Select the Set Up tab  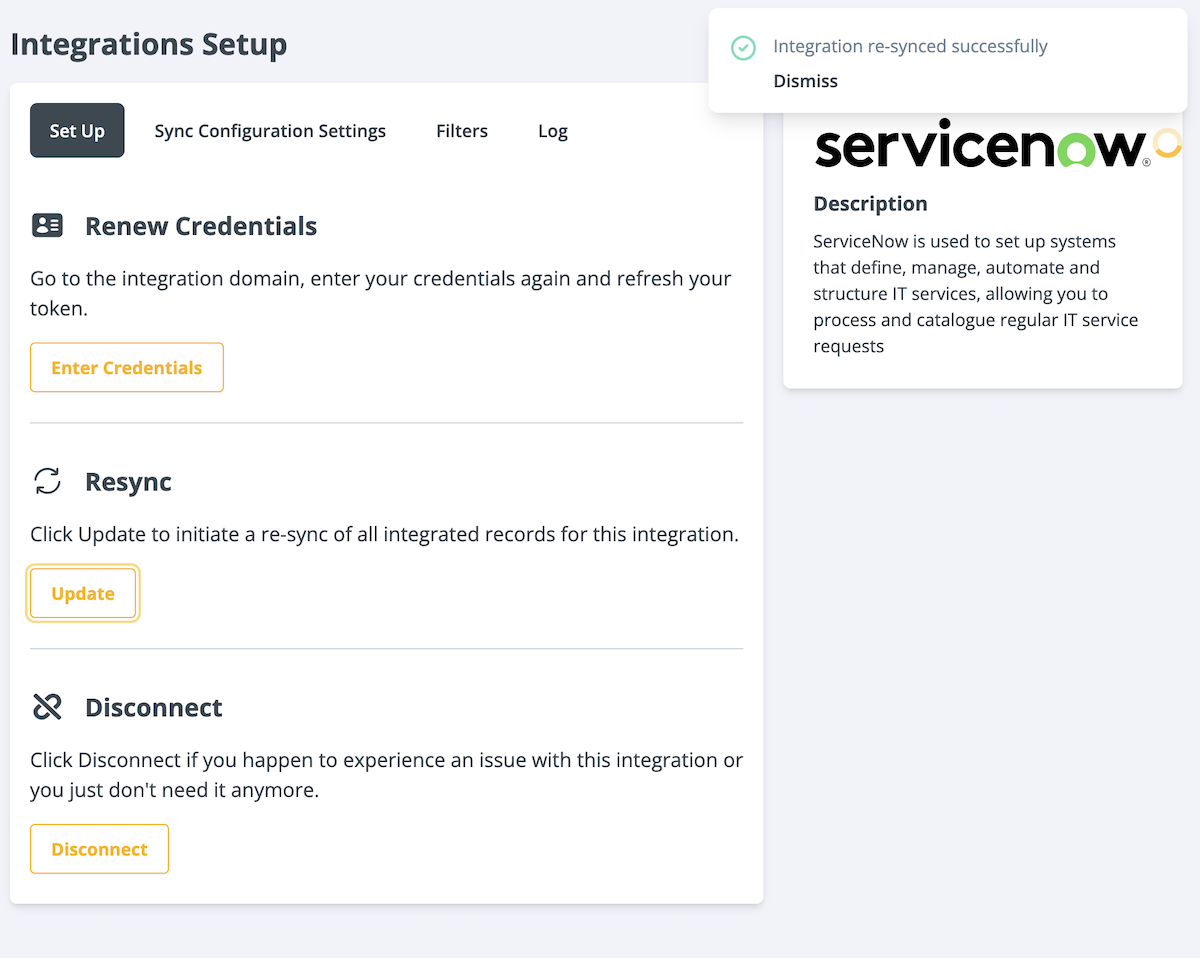coord(77,130)
